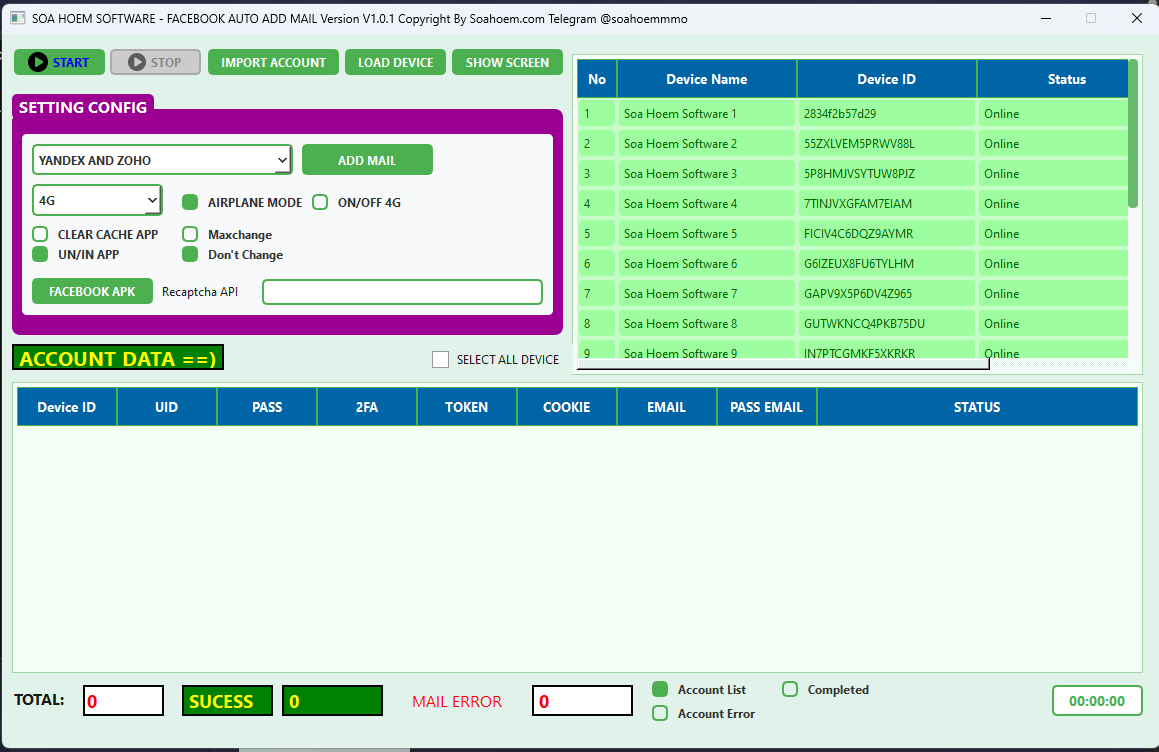Click the No column header
1159x752 pixels.
tap(597, 79)
